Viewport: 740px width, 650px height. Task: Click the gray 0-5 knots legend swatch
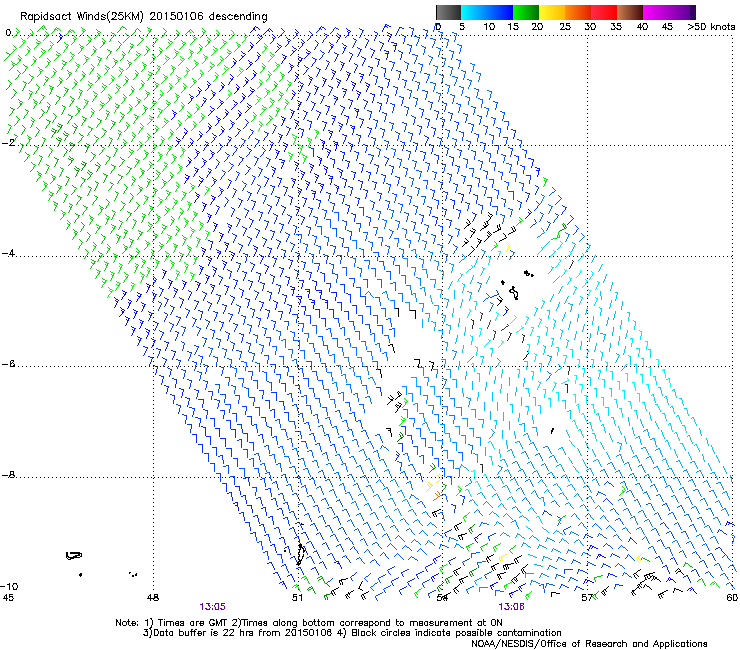coord(448,12)
